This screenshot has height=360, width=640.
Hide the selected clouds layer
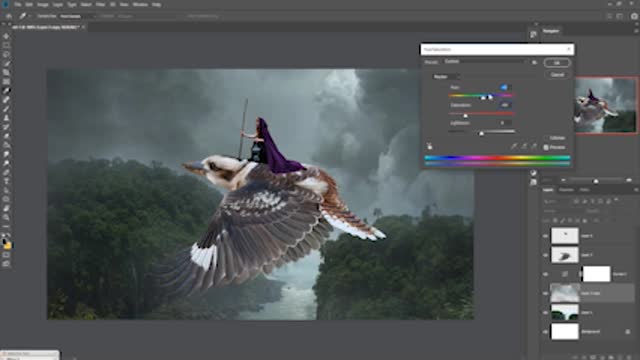point(545,293)
